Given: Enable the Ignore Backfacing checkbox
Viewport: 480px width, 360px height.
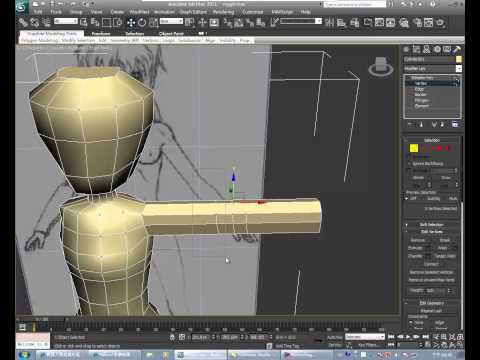Looking at the screenshot, I should [x=410, y=164].
